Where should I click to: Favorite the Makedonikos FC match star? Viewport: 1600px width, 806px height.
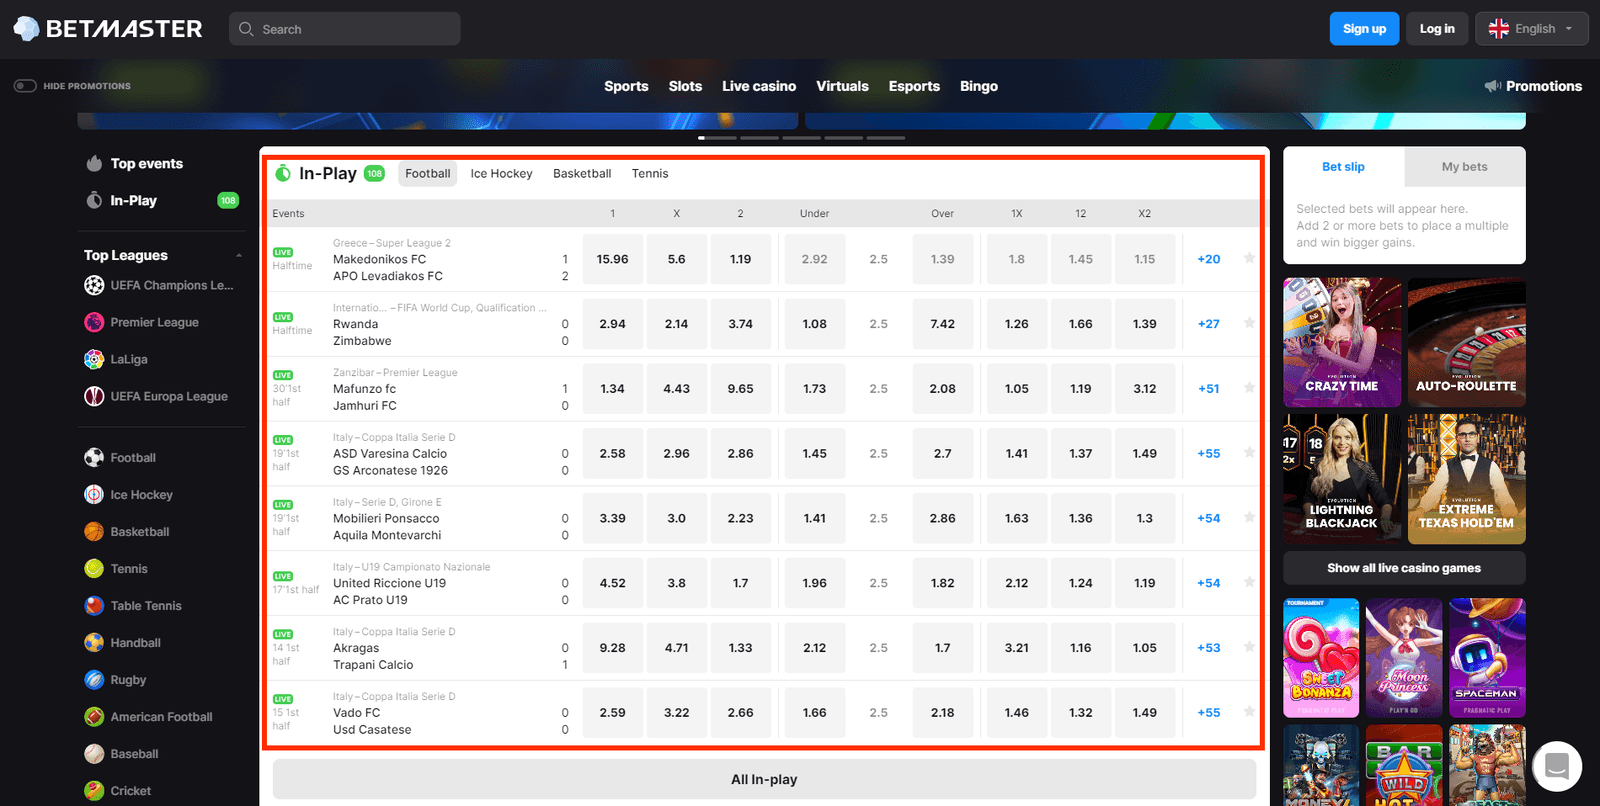point(1249,258)
